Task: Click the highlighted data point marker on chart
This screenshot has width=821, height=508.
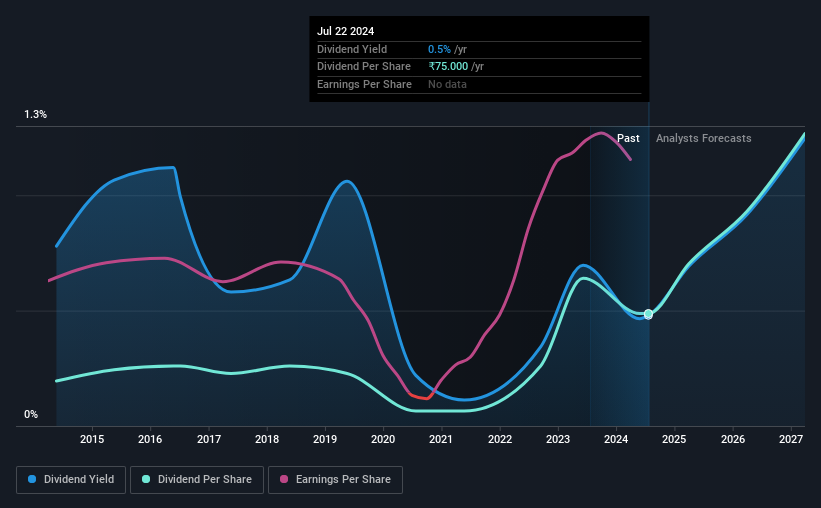Action: pos(648,314)
